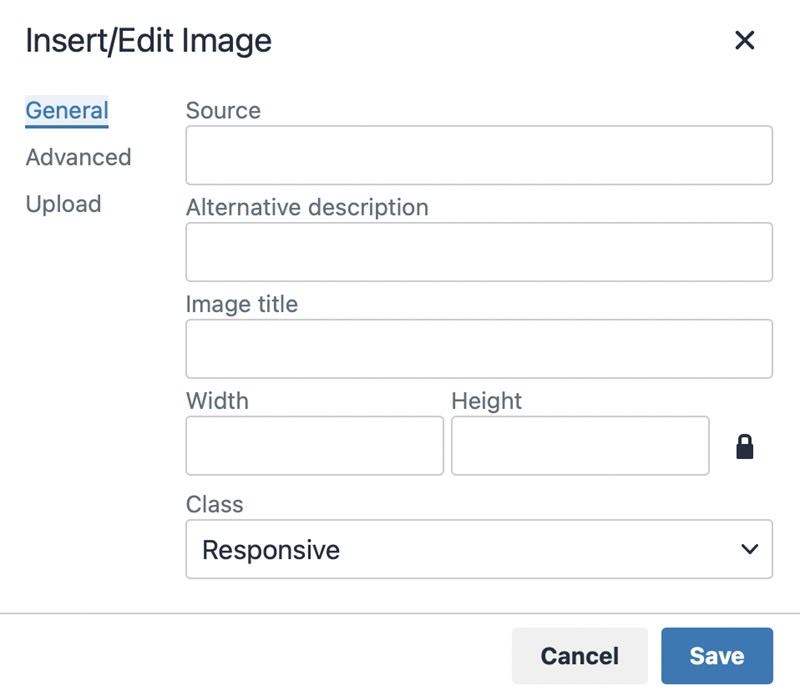Click into the Height field
The image size is (800, 696).
coord(580,445)
